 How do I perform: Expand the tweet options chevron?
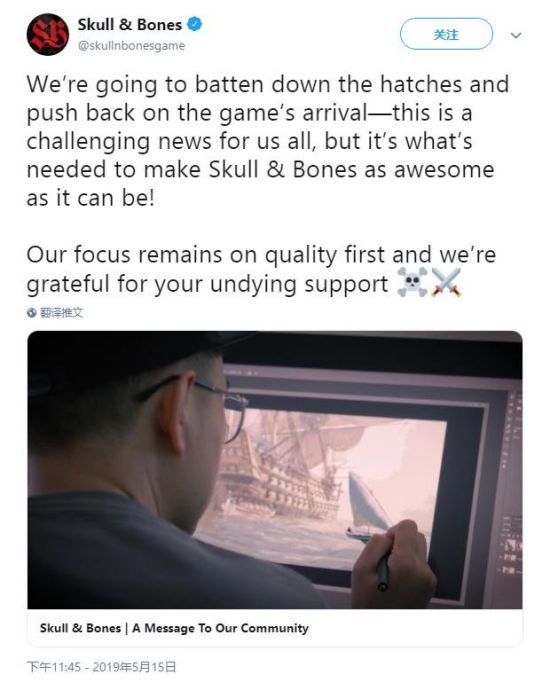pyautogui.click(x=516, y=35)
